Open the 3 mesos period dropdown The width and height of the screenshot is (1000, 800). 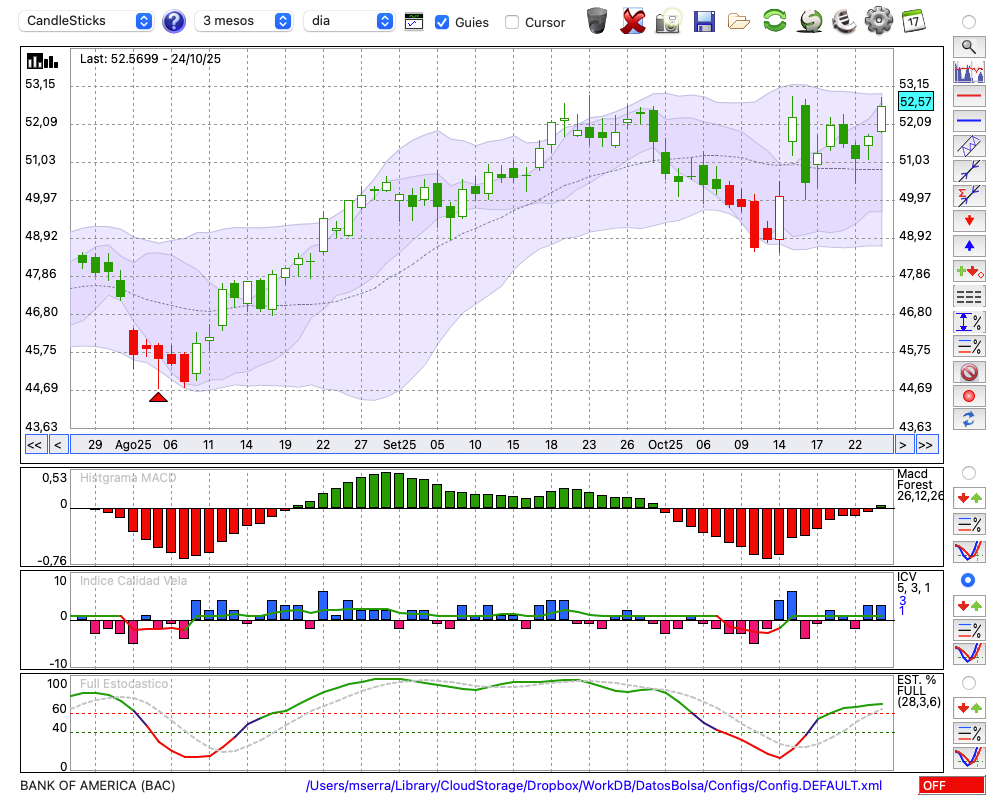pyautogui.click(x=245, y=21)
